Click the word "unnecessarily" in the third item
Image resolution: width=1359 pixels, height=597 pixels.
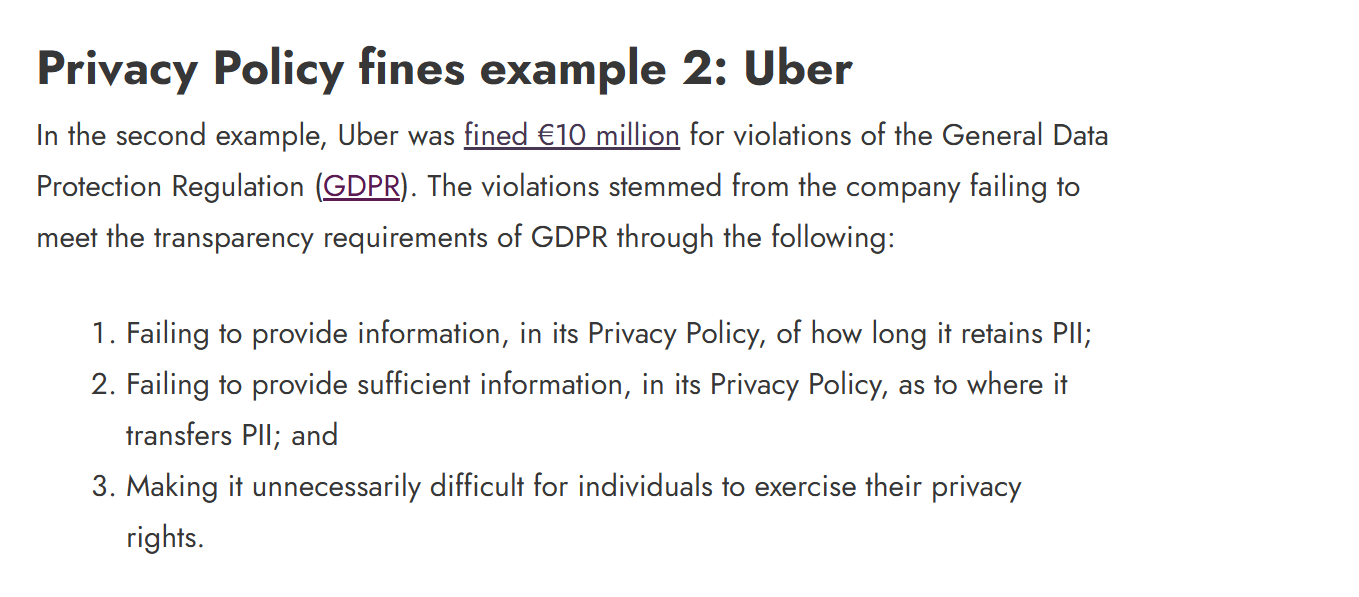[x=336, y=487]
